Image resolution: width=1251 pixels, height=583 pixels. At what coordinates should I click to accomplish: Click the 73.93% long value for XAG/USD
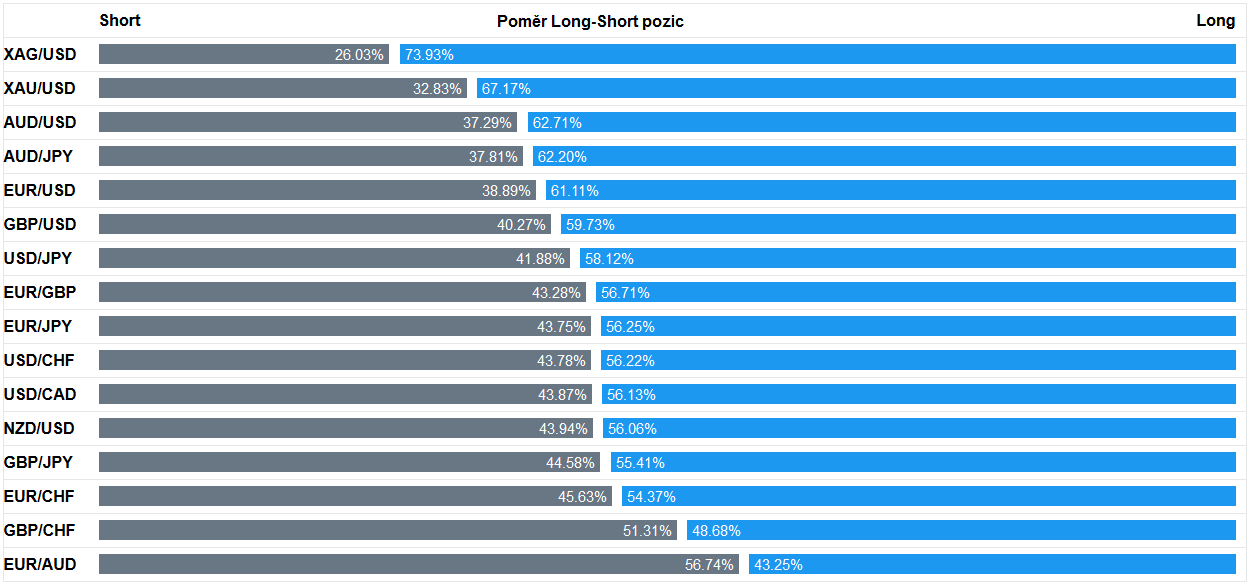click(x=429, y=54)
